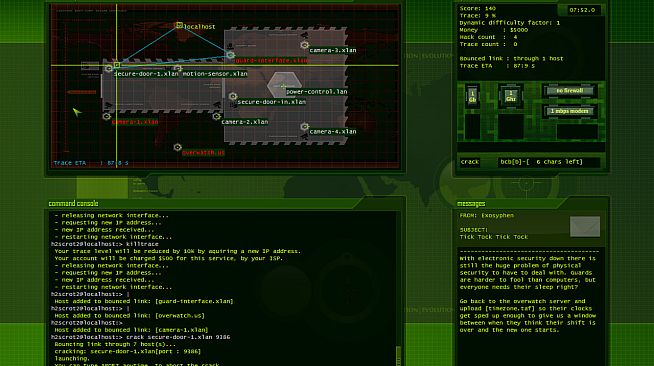654x366 pixels.
Task: Click the 'guard-interface.xlan' red label on map
Action: [x=272, y=60]
